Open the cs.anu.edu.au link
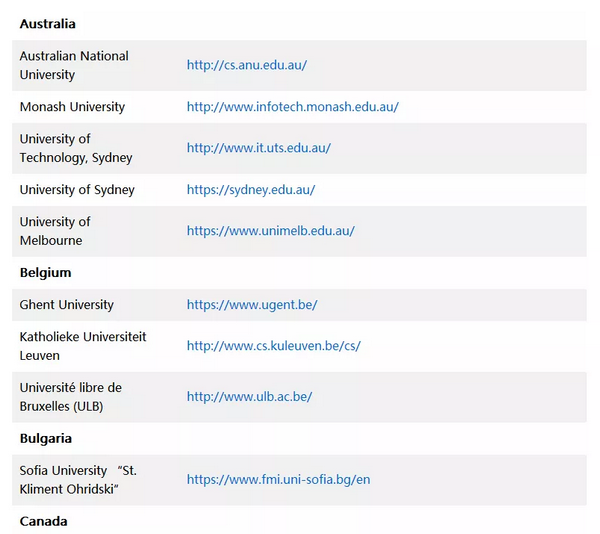The height and width of the screenshot is (534, 600). pos(247,65)
